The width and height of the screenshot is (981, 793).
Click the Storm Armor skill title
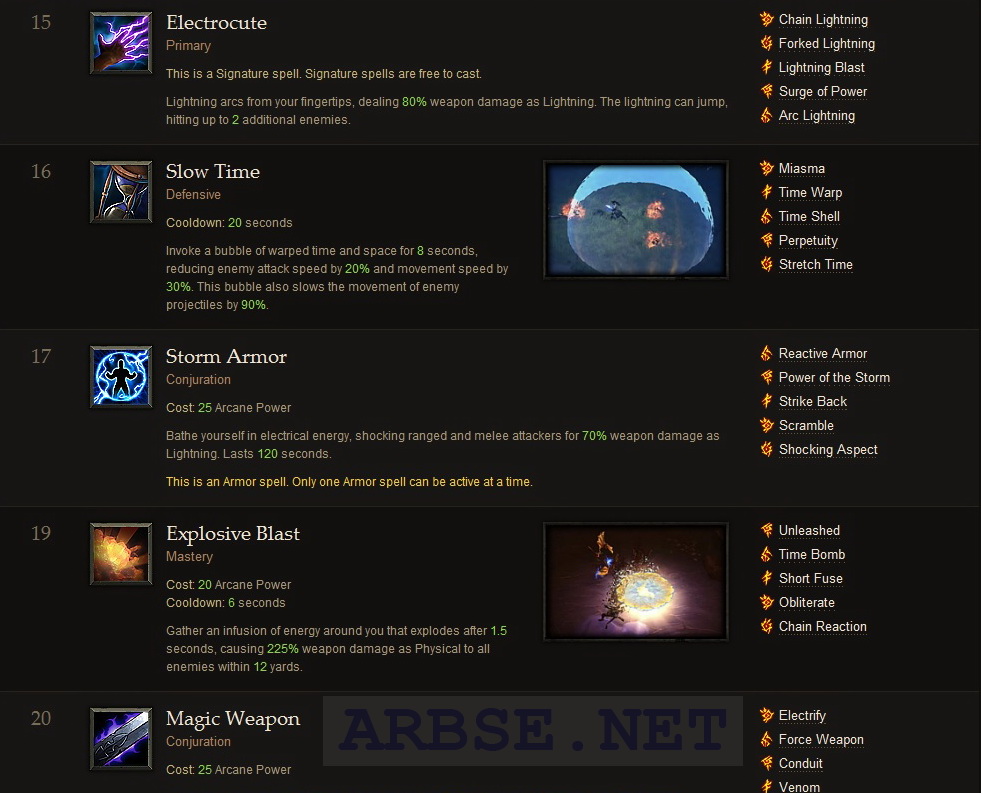(x=226, y=356)
